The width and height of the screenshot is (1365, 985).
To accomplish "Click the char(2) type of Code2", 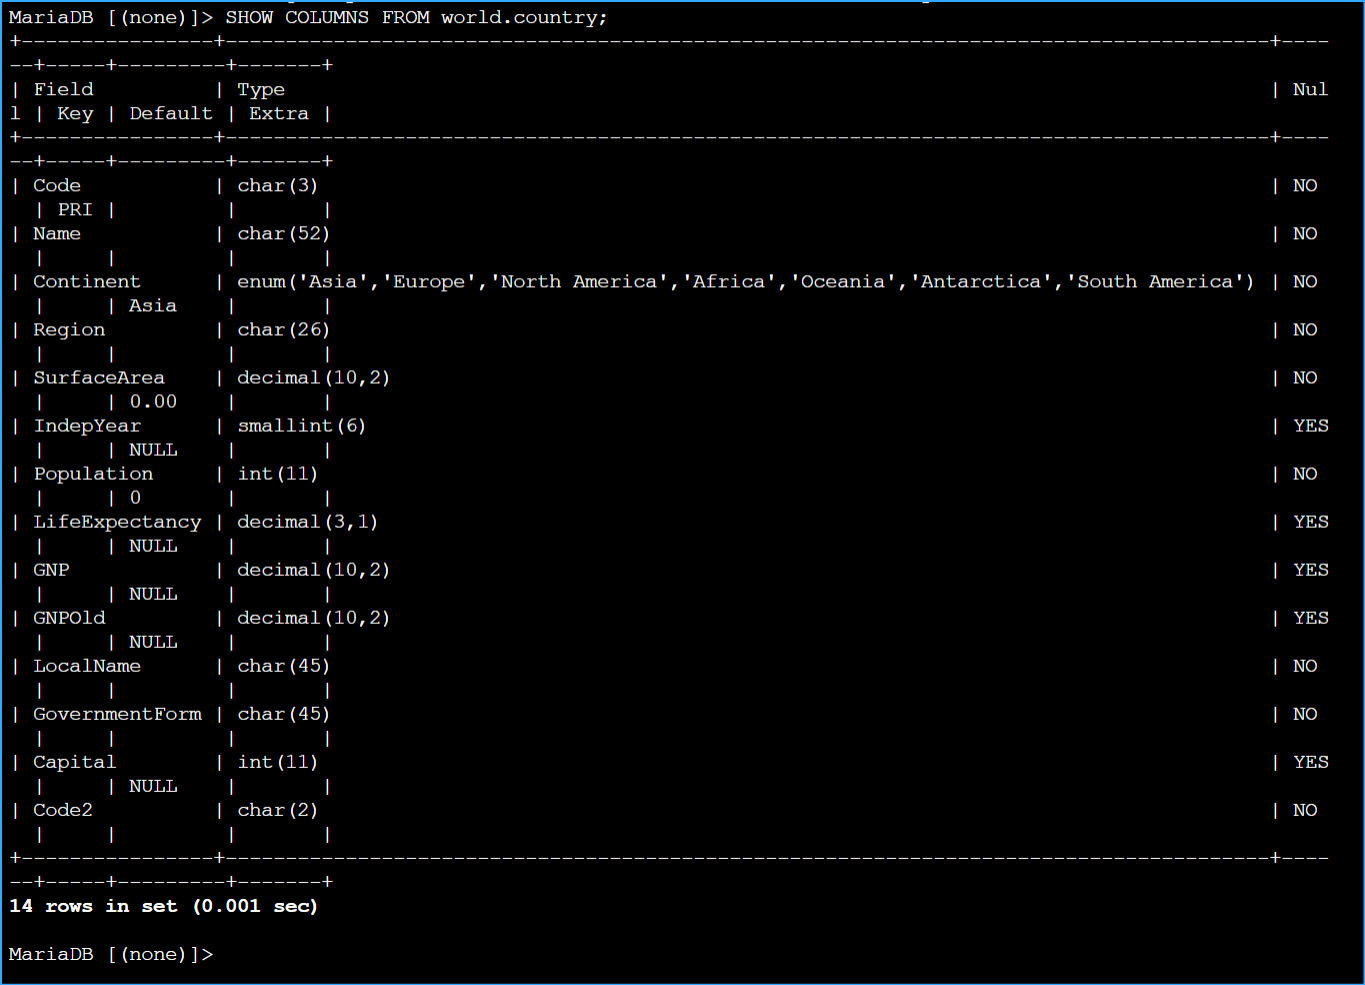I will coord(277,810).
